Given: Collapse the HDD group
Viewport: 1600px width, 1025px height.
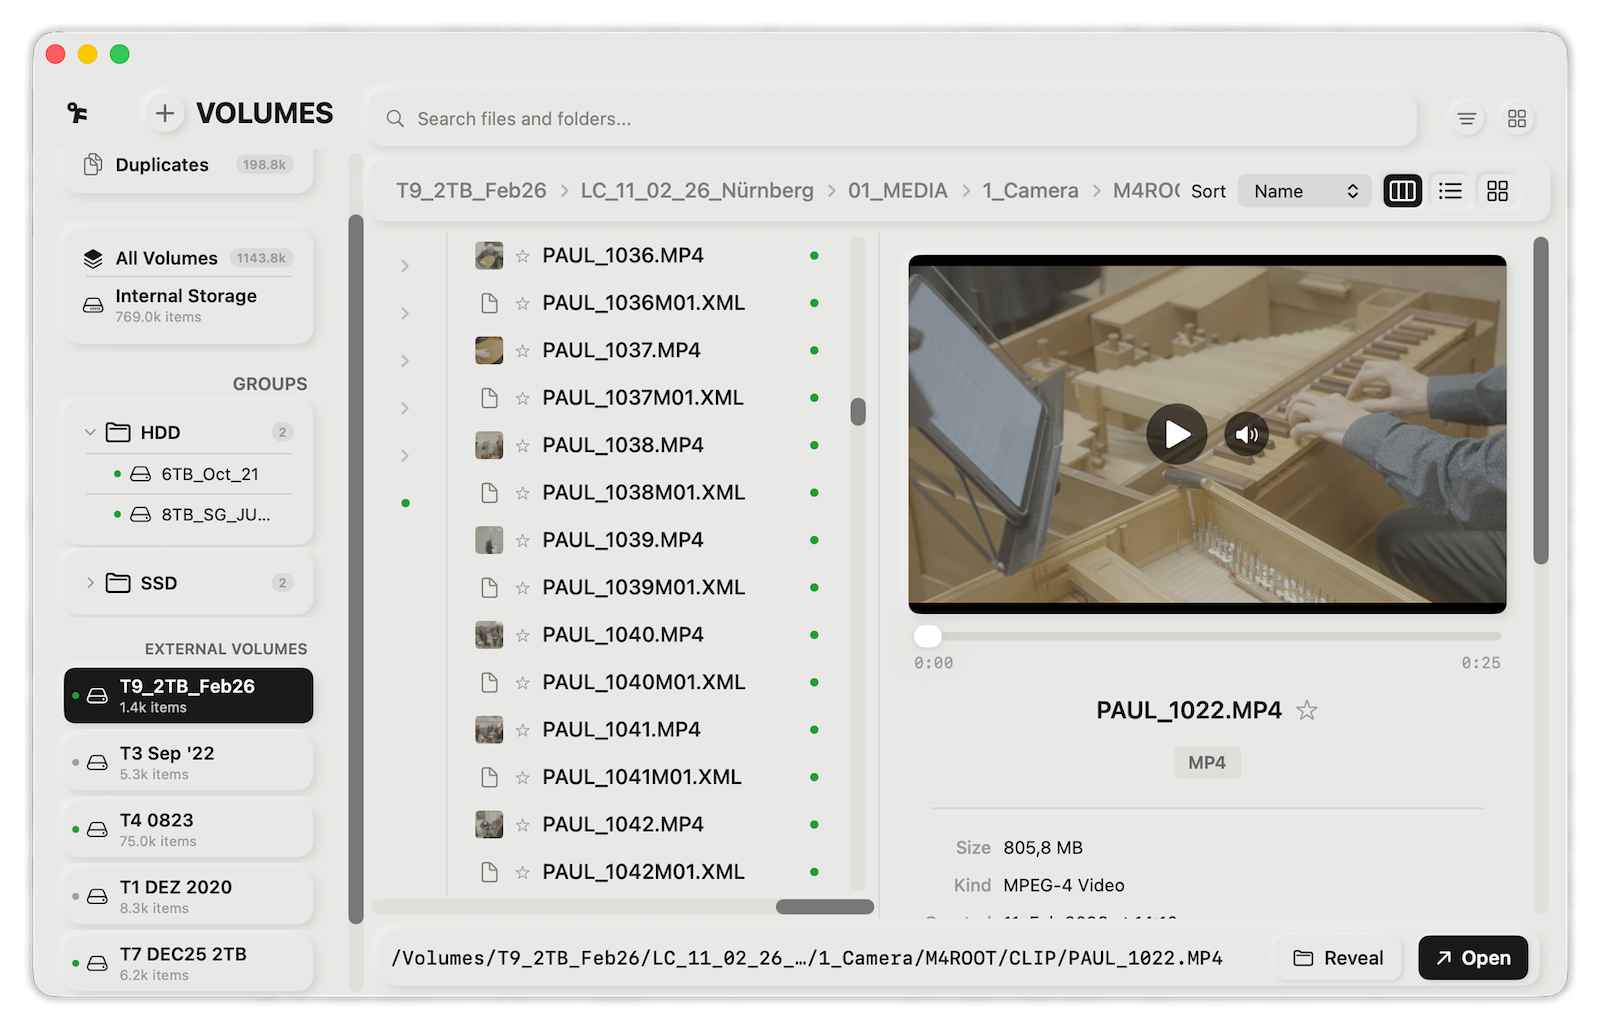Looking at the screenshot, I should (x=89, y=432).
